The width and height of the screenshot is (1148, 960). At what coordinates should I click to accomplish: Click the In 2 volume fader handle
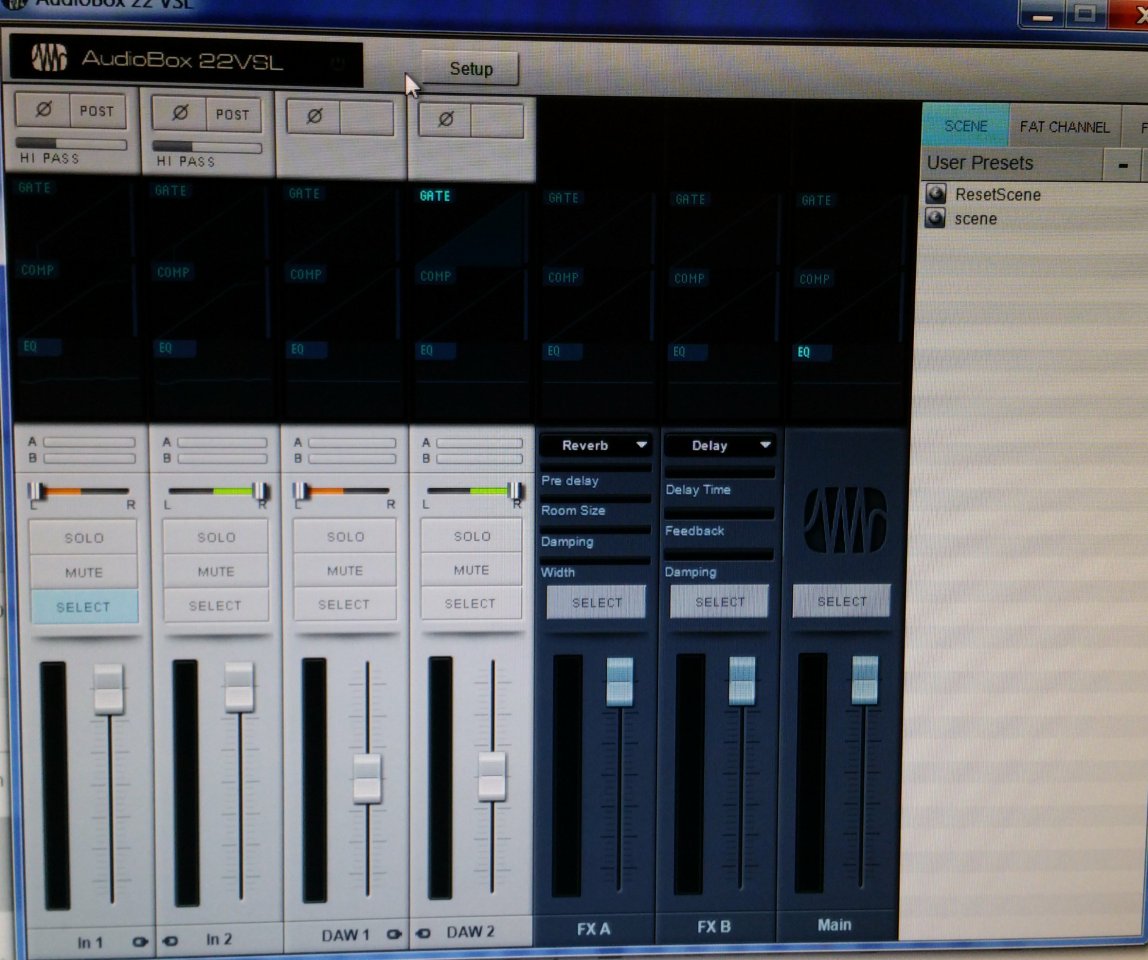pyautogui.click(x=239, y=687)
